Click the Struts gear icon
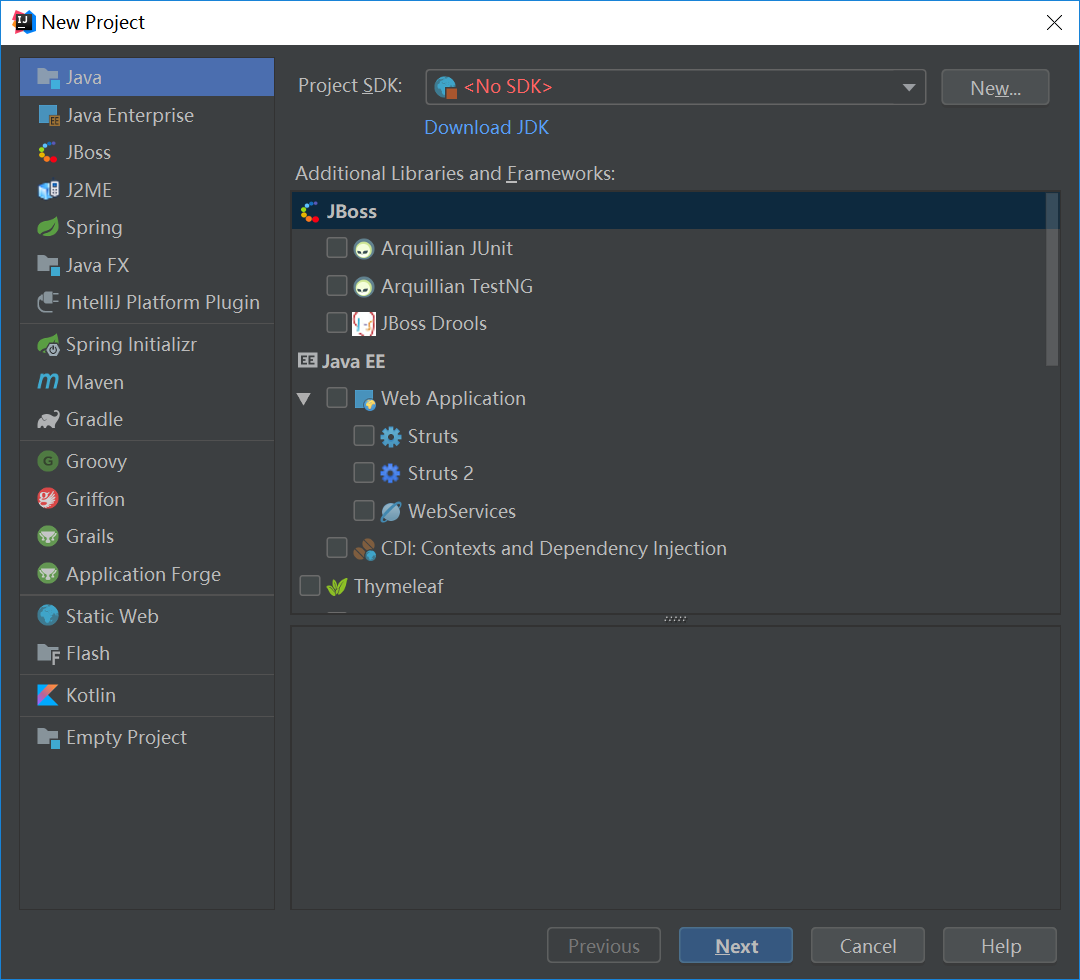The image size is (1080, 980). click(391, 437)
